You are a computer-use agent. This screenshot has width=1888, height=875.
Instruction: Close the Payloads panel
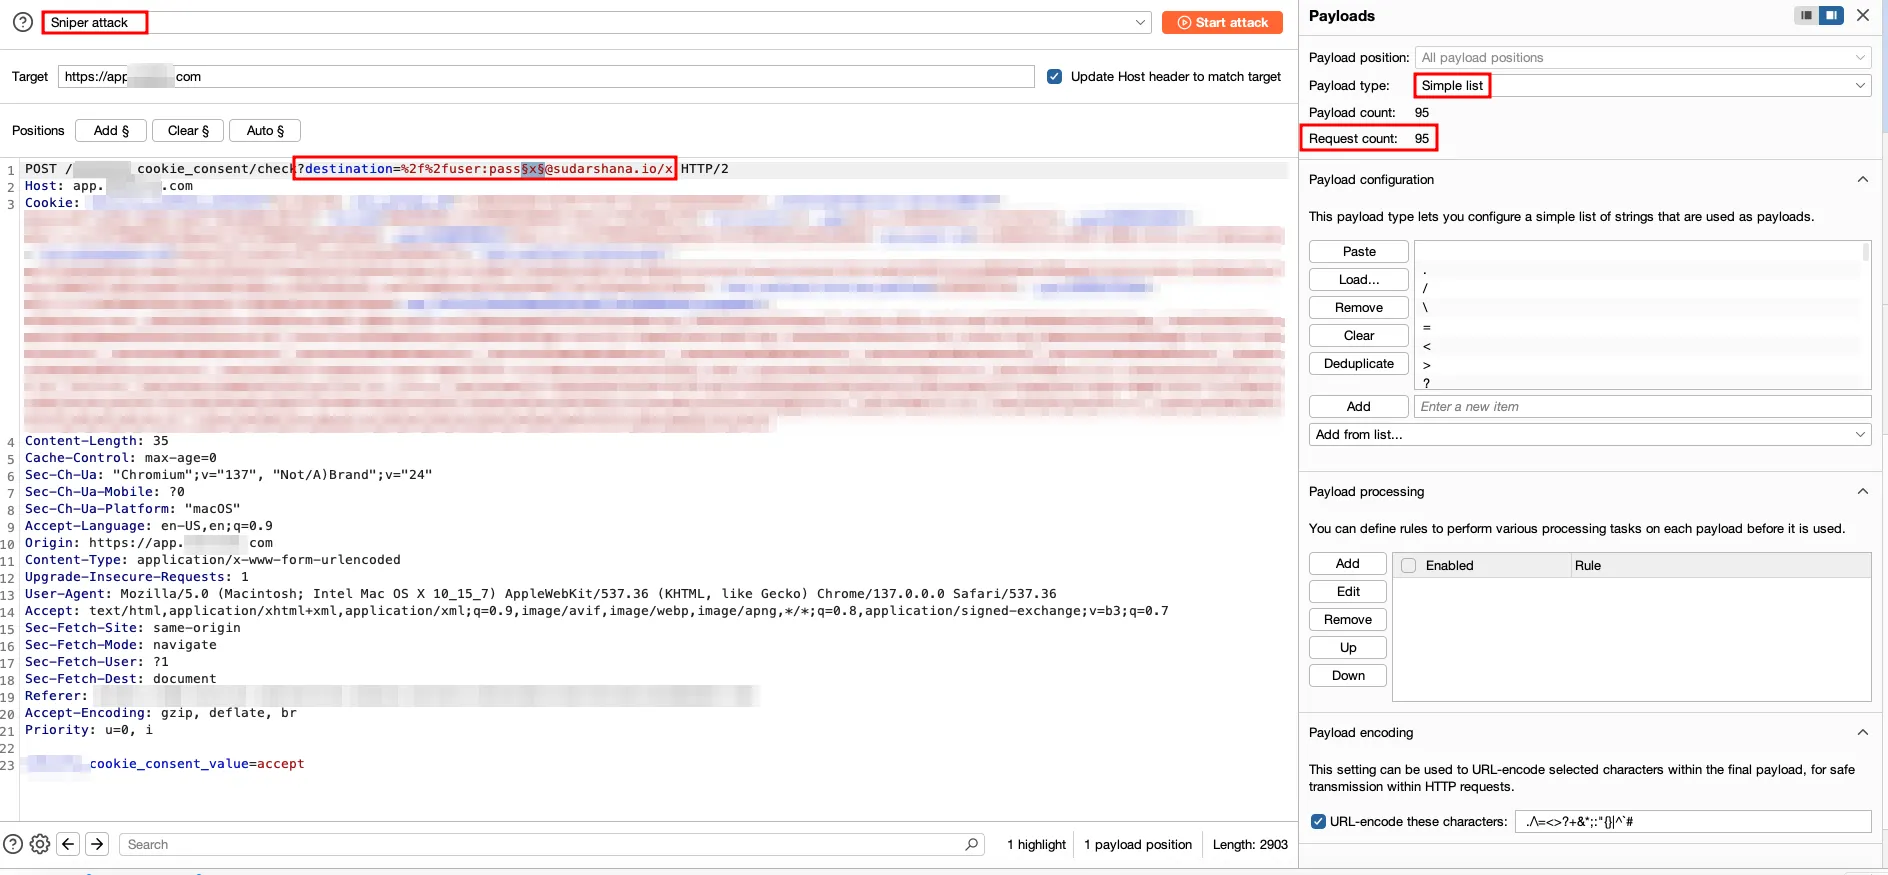point(1863,15)
